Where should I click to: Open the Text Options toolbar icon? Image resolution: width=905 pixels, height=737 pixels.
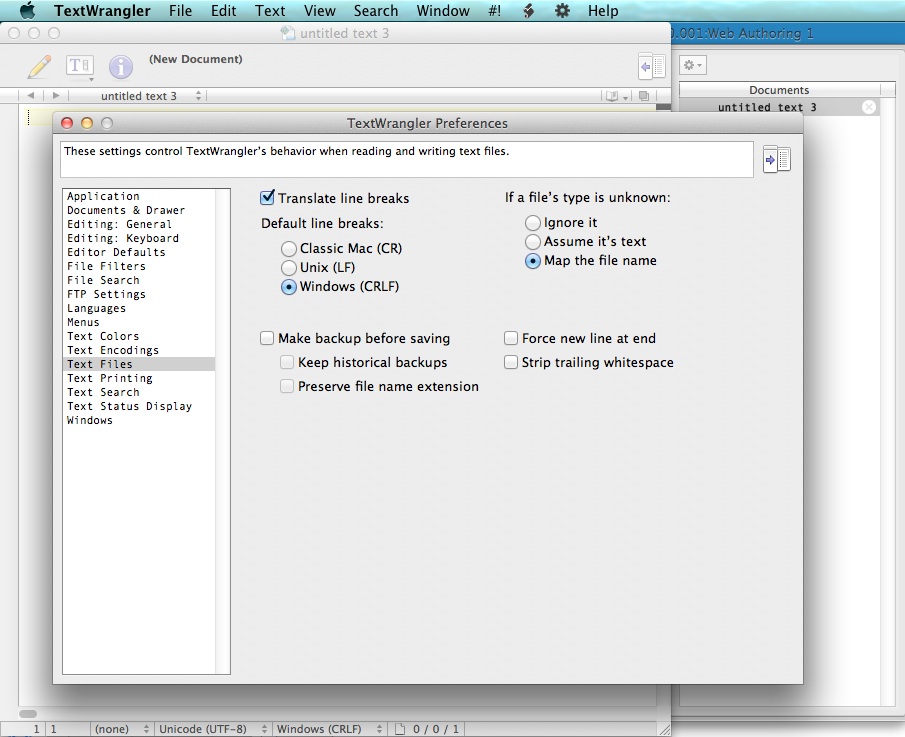(x=80, y=66)
